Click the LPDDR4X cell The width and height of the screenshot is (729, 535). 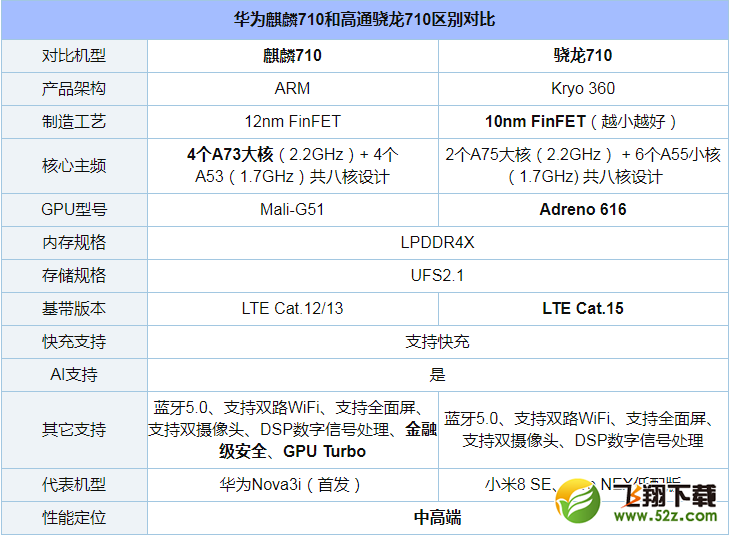pos(437,243)
